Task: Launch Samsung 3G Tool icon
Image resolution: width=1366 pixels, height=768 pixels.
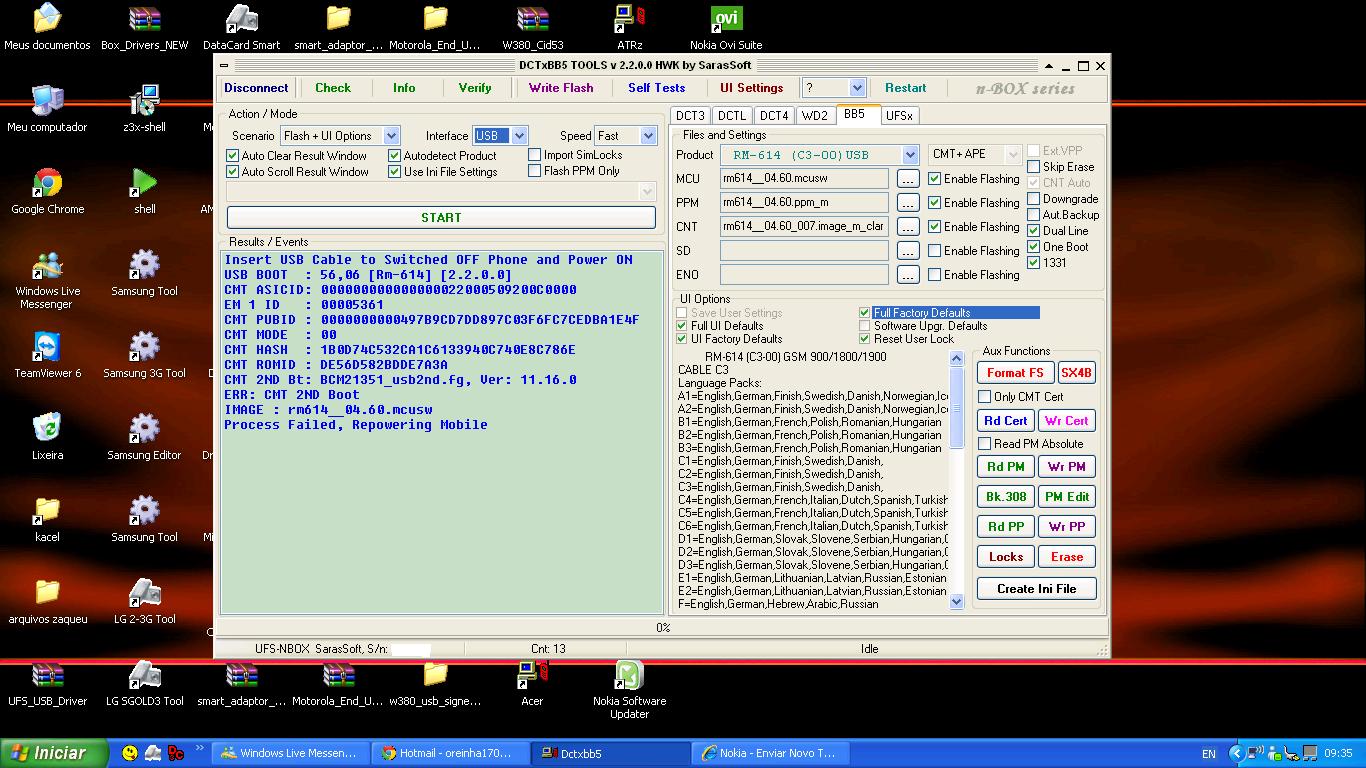Action: [145, 355]
